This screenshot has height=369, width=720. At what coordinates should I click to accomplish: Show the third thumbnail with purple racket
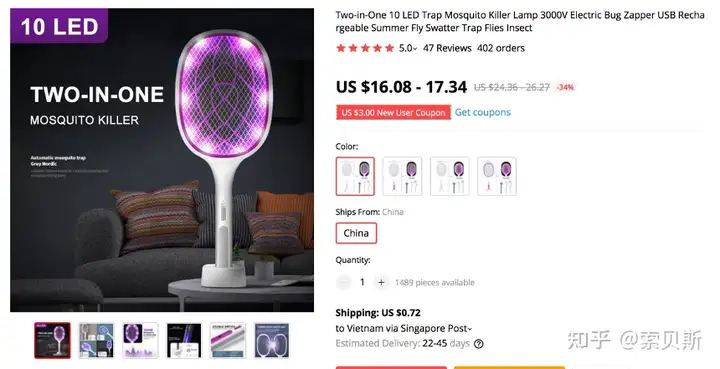tap(140, 340)
